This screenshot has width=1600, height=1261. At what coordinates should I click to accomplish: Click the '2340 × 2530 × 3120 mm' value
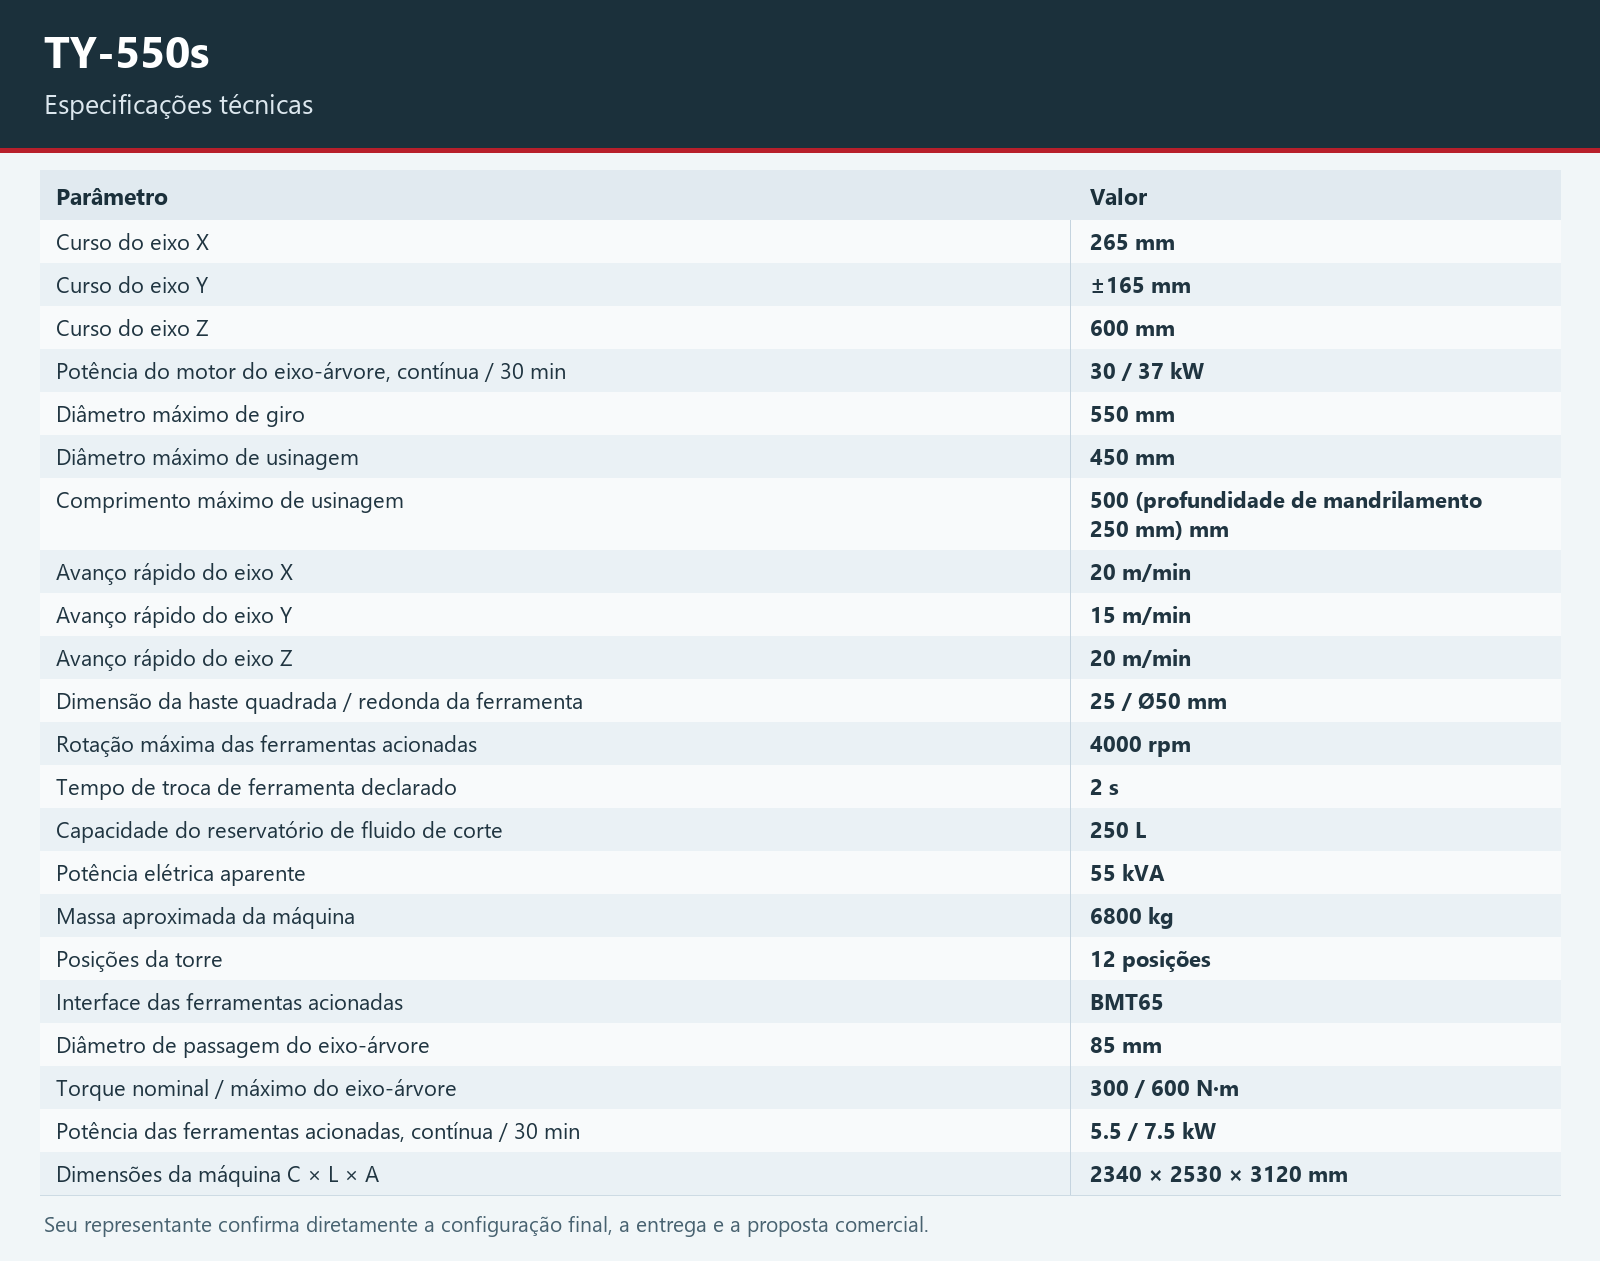point(1219,1174)
